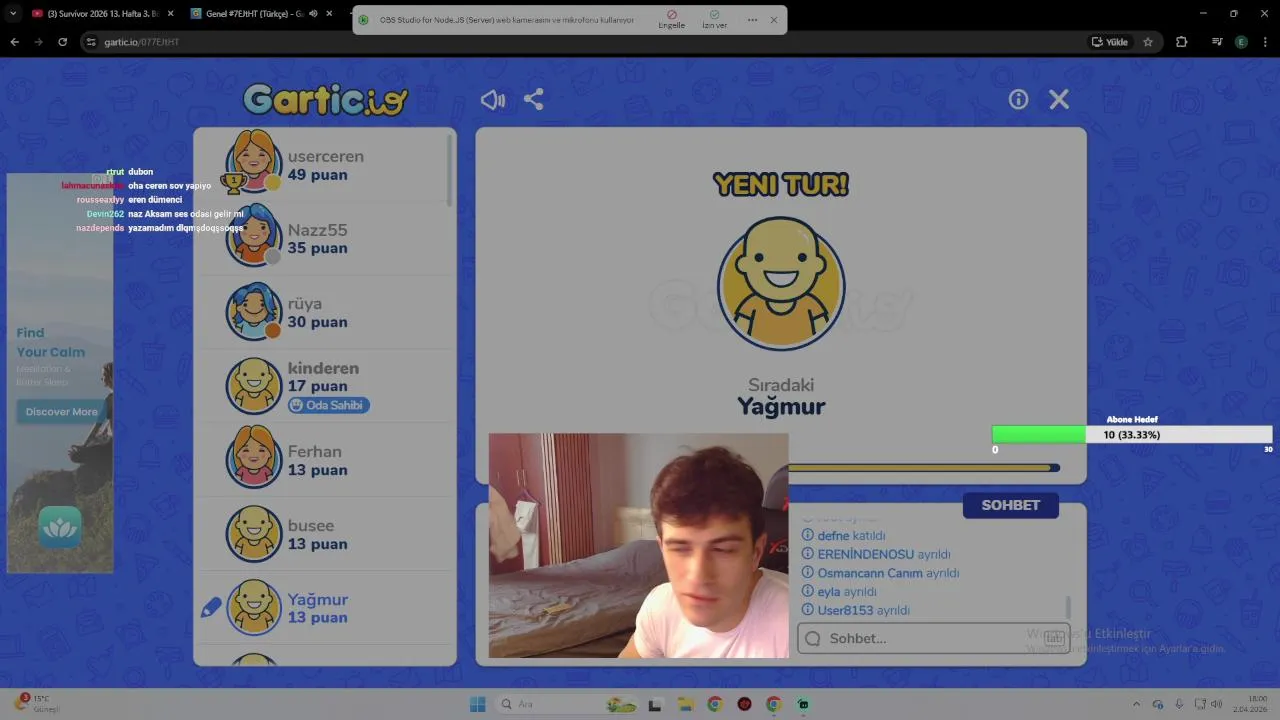Dismiss the OBS permission popup
The image size is (1280, 720).
pos(773,20)
